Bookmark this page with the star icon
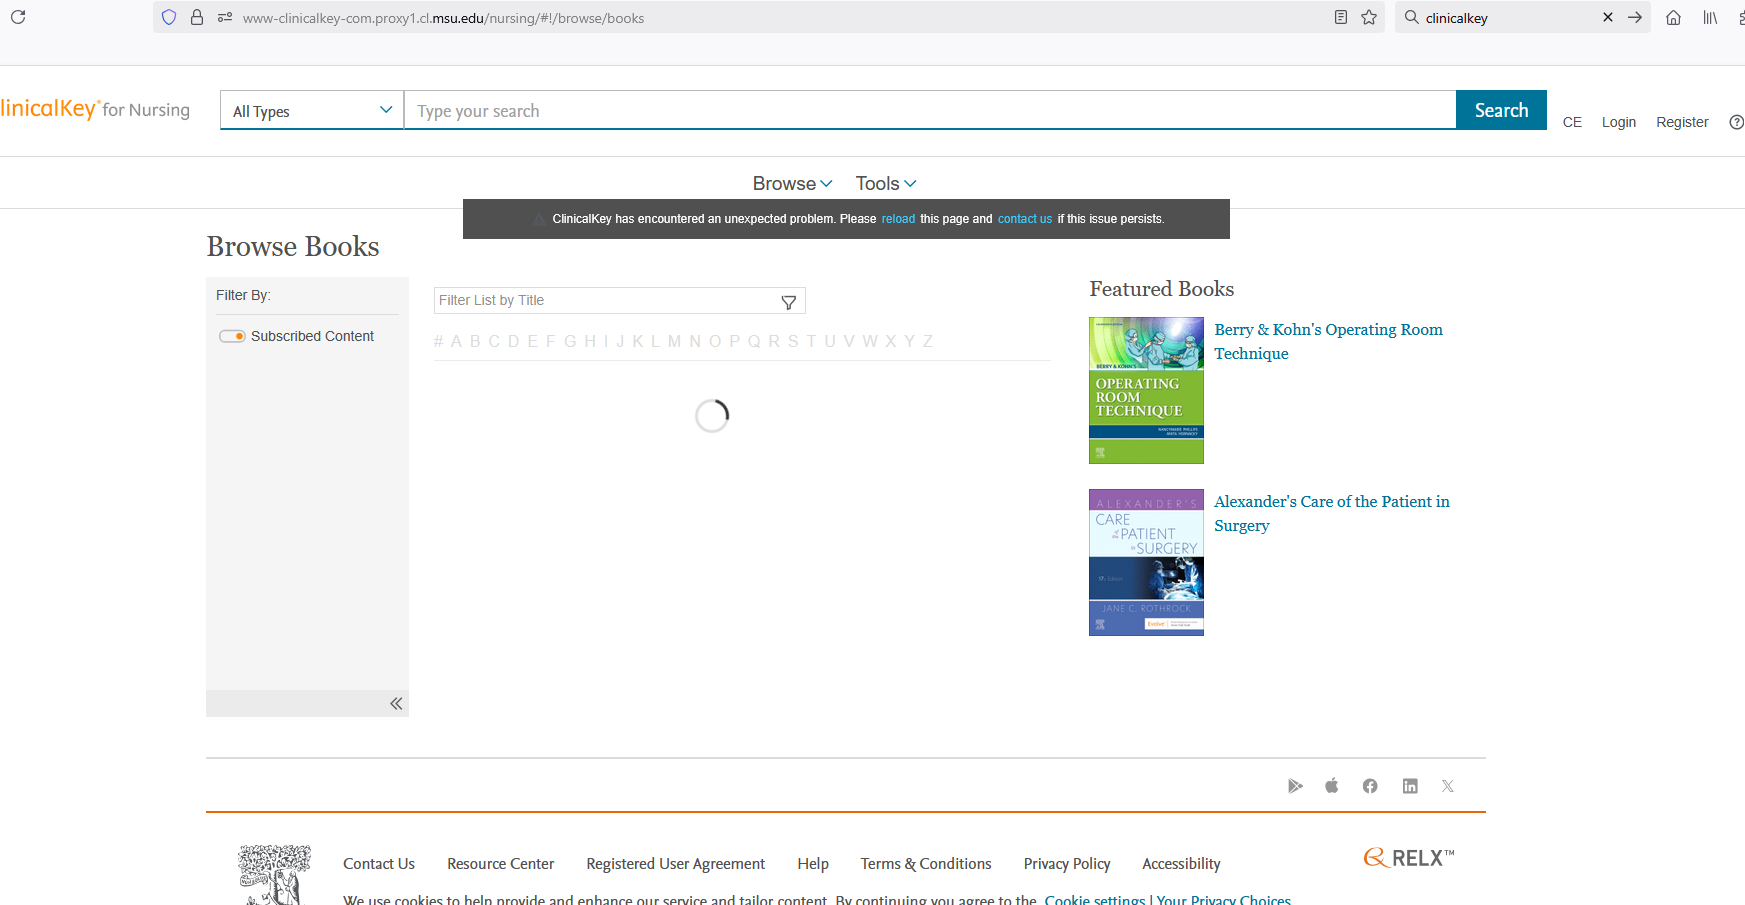Screen dimensions: 1745x905 1369,17
